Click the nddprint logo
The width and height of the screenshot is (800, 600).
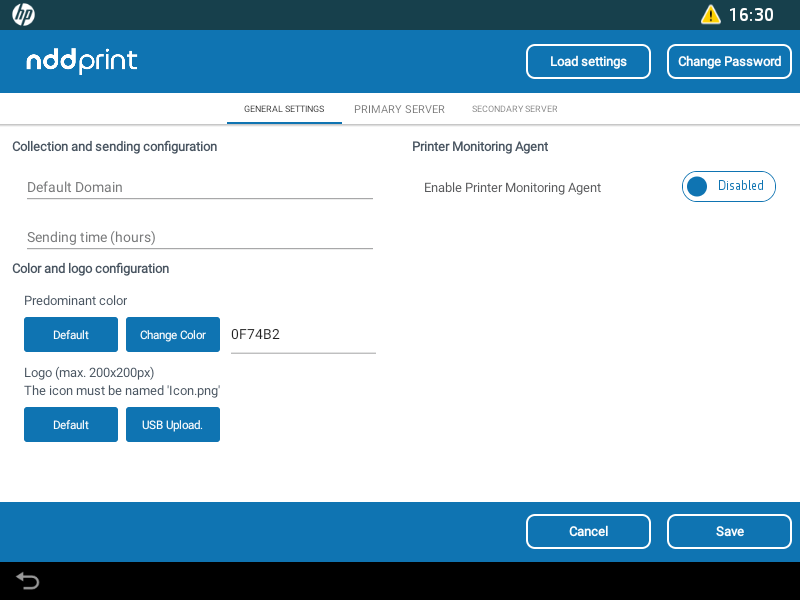tap(81, 61)
